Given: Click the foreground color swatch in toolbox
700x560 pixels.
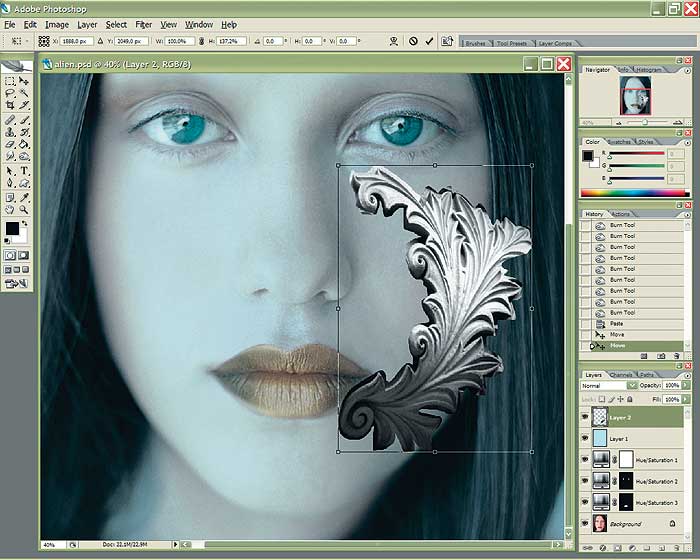Looking at the screenshot, I should tap(12, 229).
